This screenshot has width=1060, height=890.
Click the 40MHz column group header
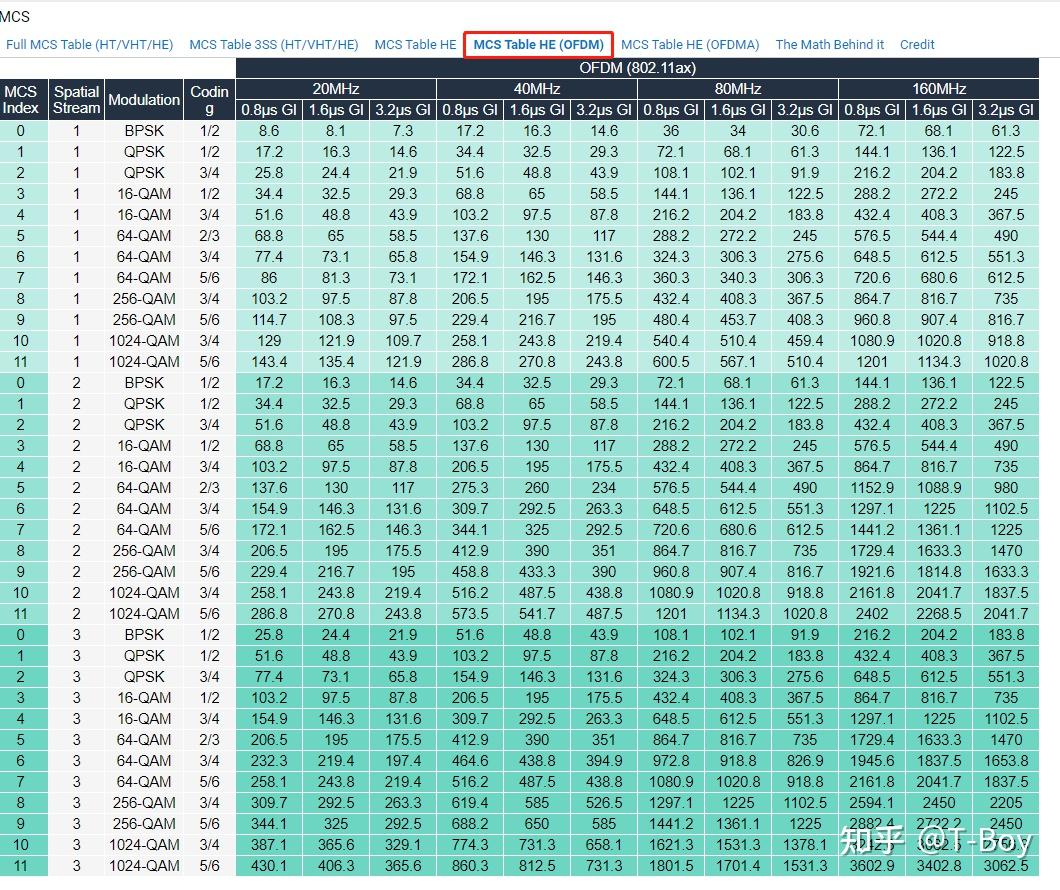pyautogui.click(x=537, y=89)
